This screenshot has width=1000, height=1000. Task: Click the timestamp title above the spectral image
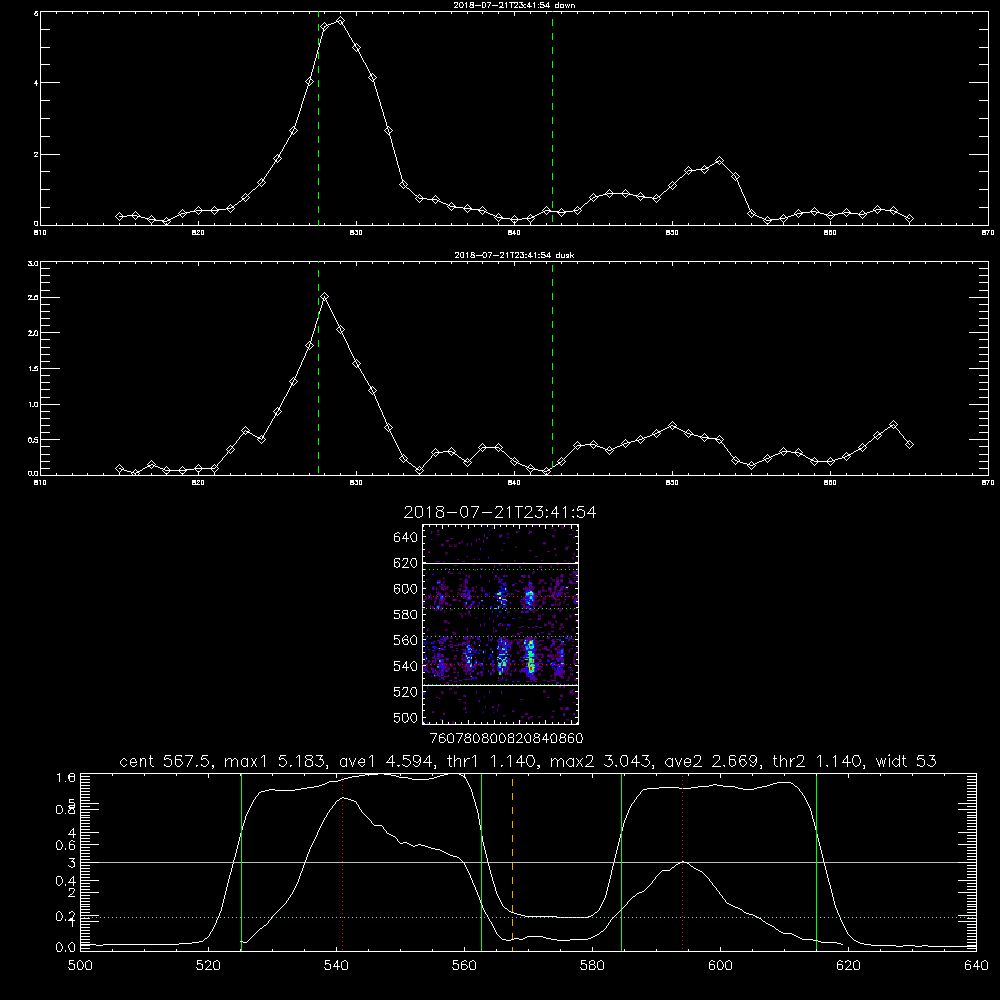(500, 512)
